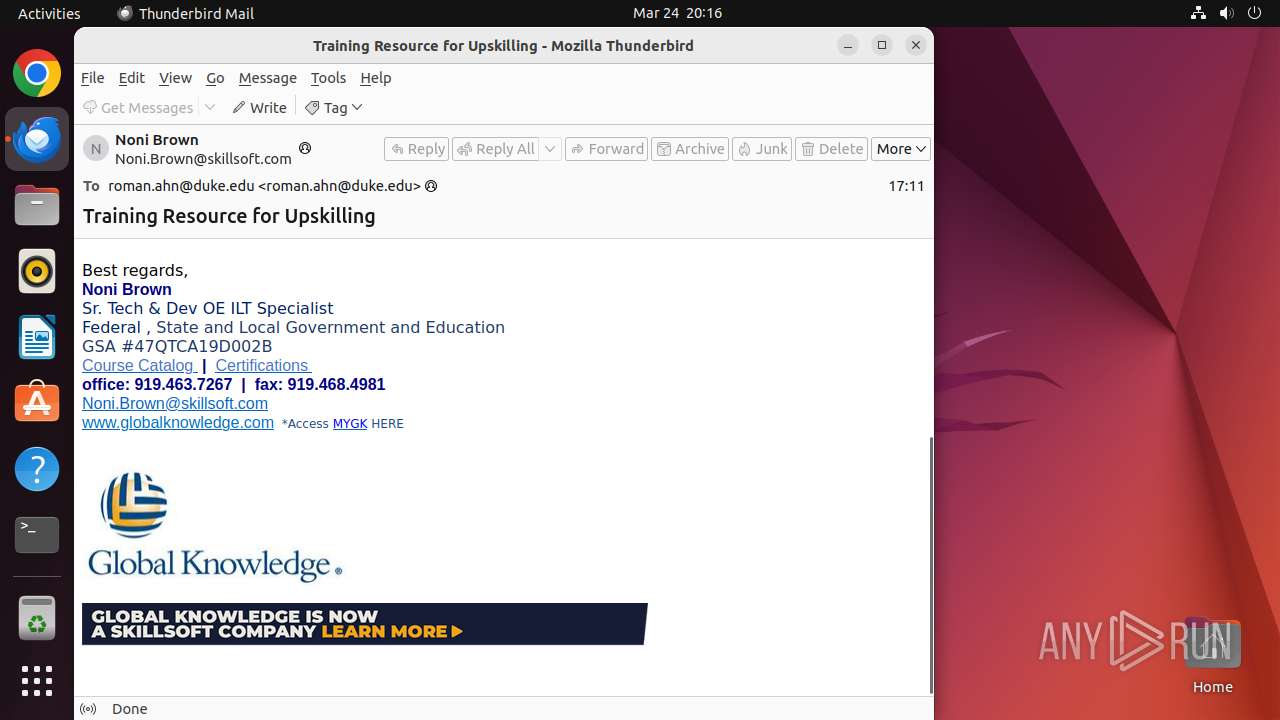
Task: Click sender avatar N icon
Action: (x=96, y=149)
